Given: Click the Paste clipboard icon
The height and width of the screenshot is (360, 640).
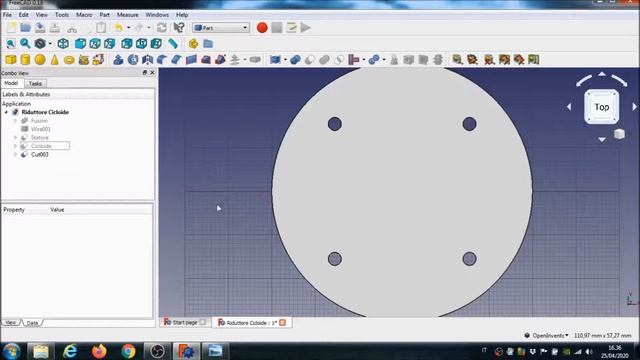Looking at the screenshot, I should 101,28.
